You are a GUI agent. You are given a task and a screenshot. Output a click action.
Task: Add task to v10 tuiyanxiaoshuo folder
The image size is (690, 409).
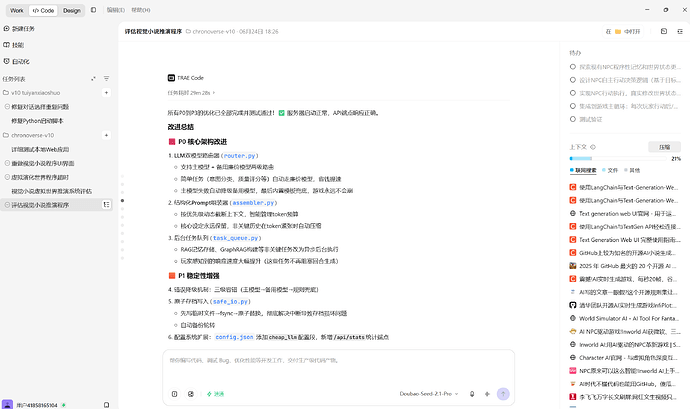pyautogui.click(x=106, y=93)
